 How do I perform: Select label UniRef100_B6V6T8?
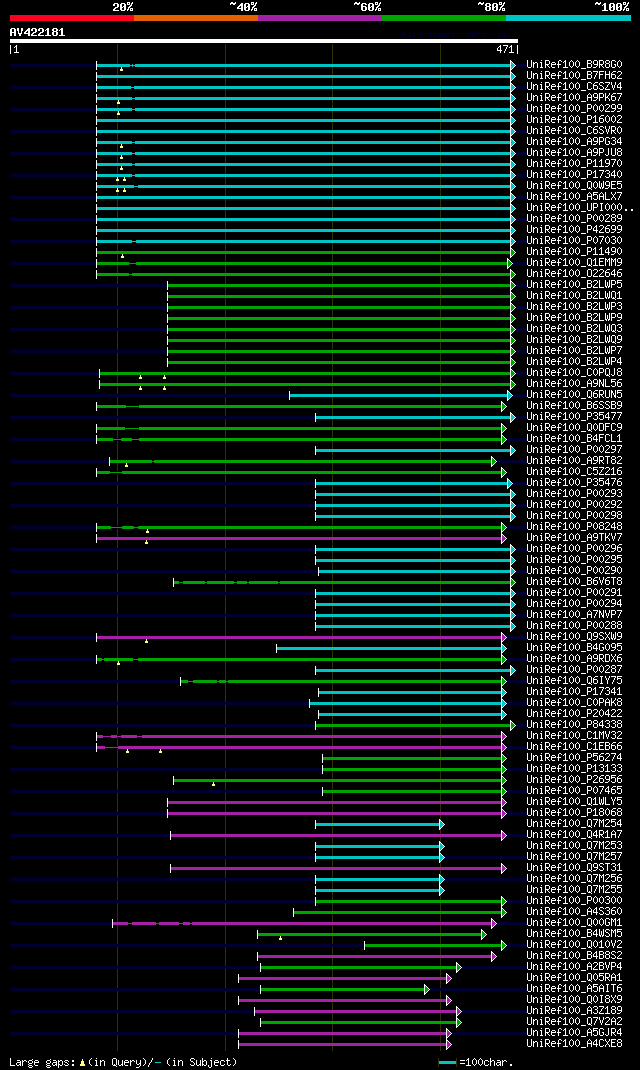click(574, 581)
